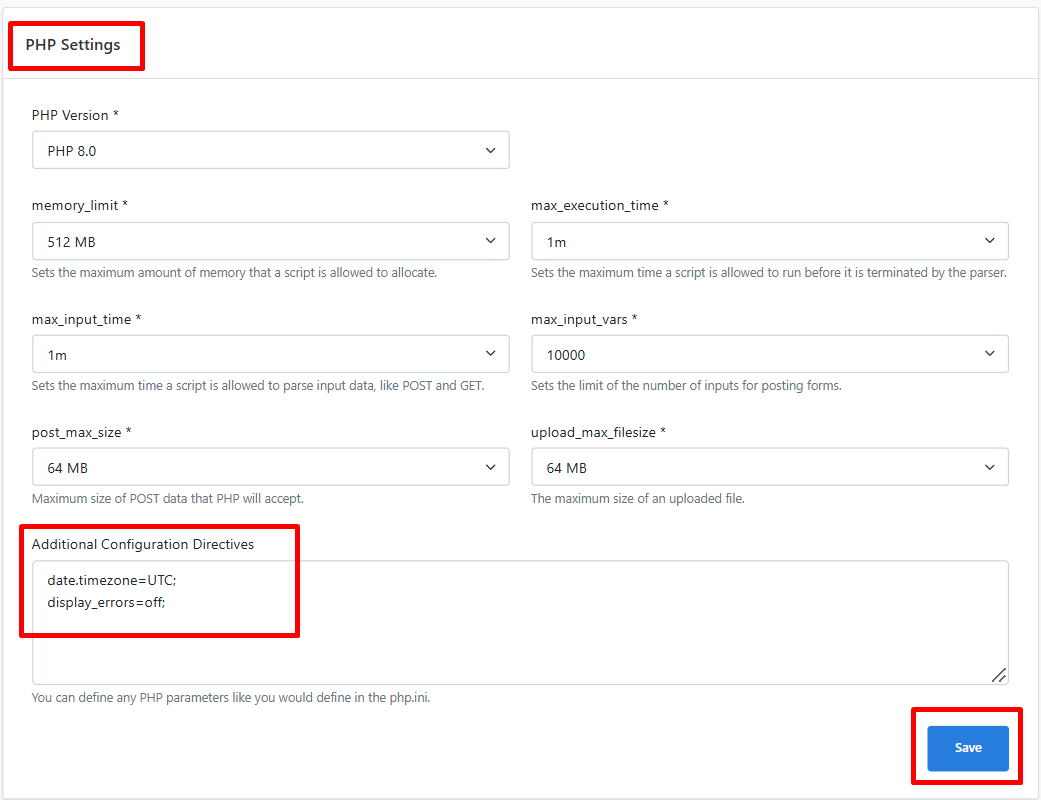
Task: Click the 'max_input_time *' label
Action: point(86,319)
